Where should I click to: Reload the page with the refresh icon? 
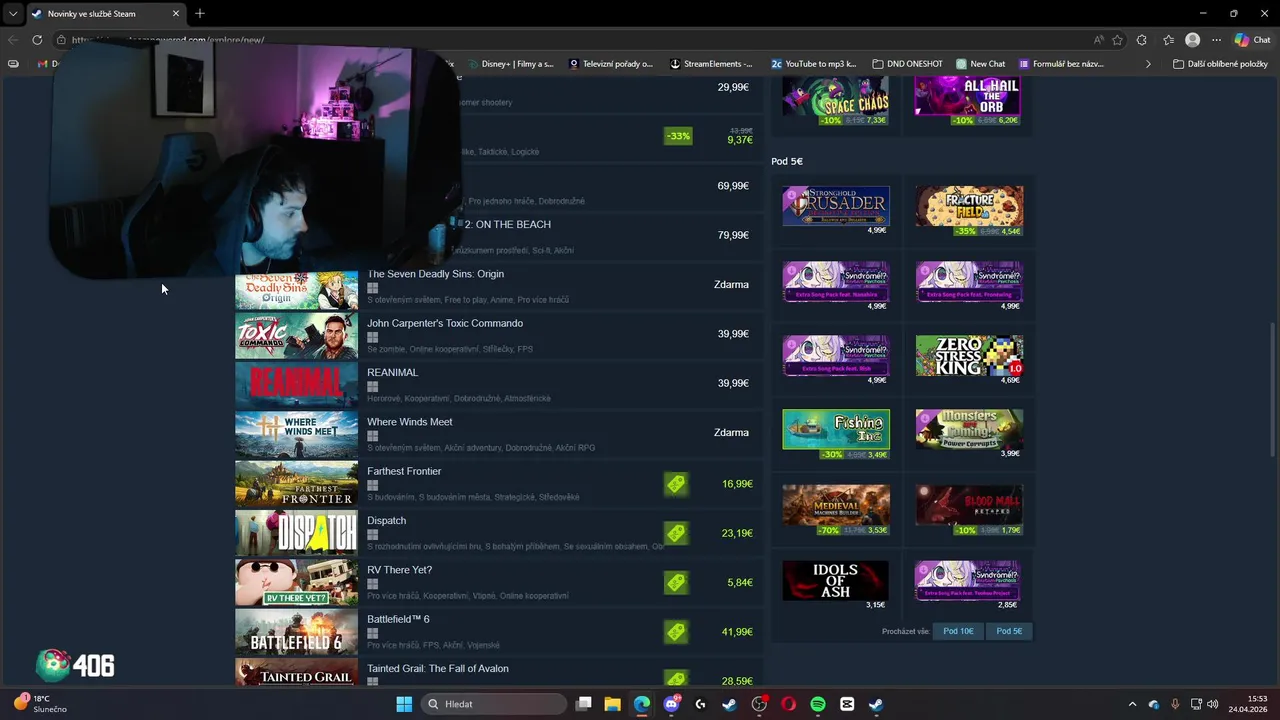(x=37, y=40)
